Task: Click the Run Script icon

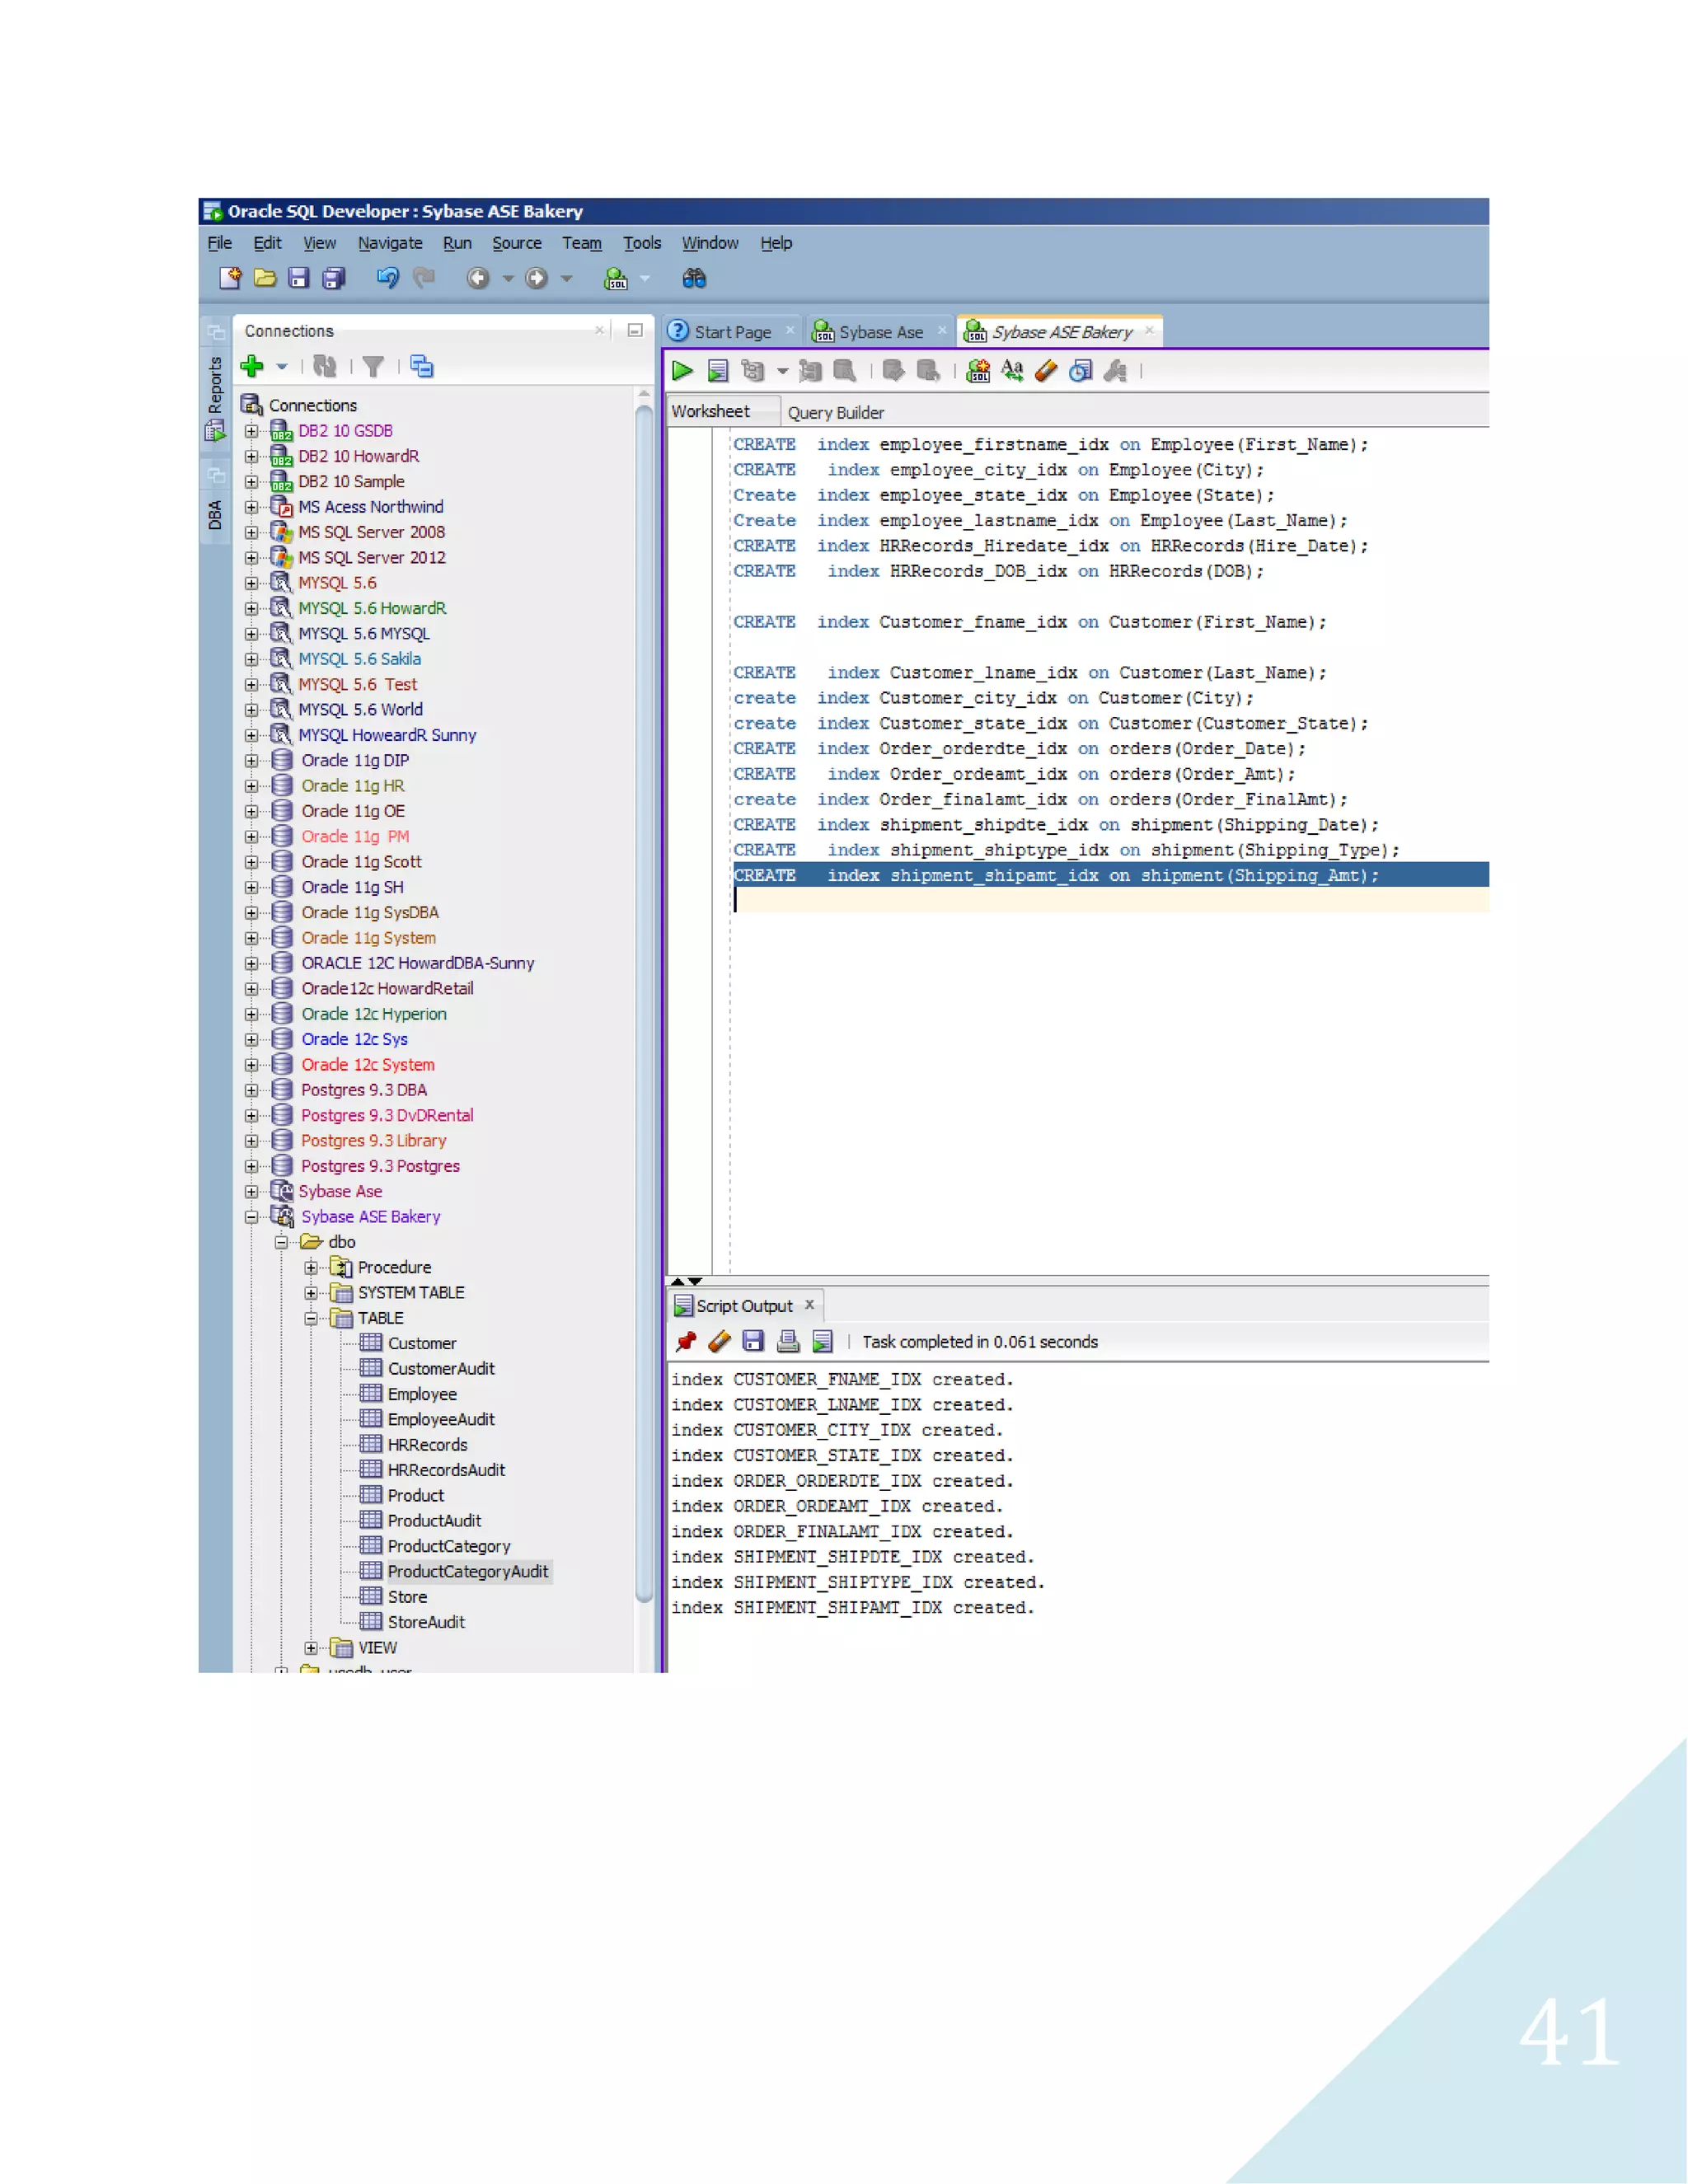Action: (717, 371)
